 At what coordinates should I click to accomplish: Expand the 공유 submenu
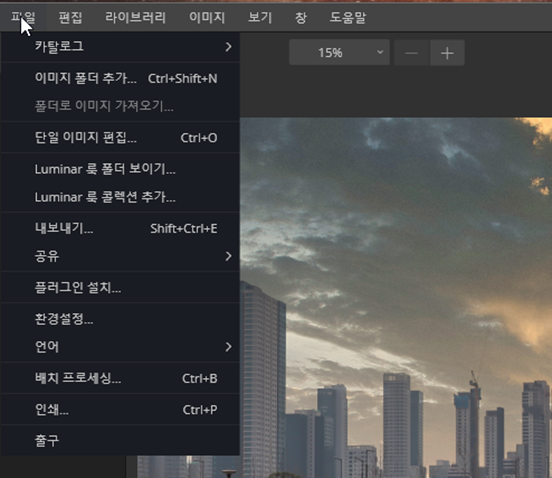pos(120,256)
